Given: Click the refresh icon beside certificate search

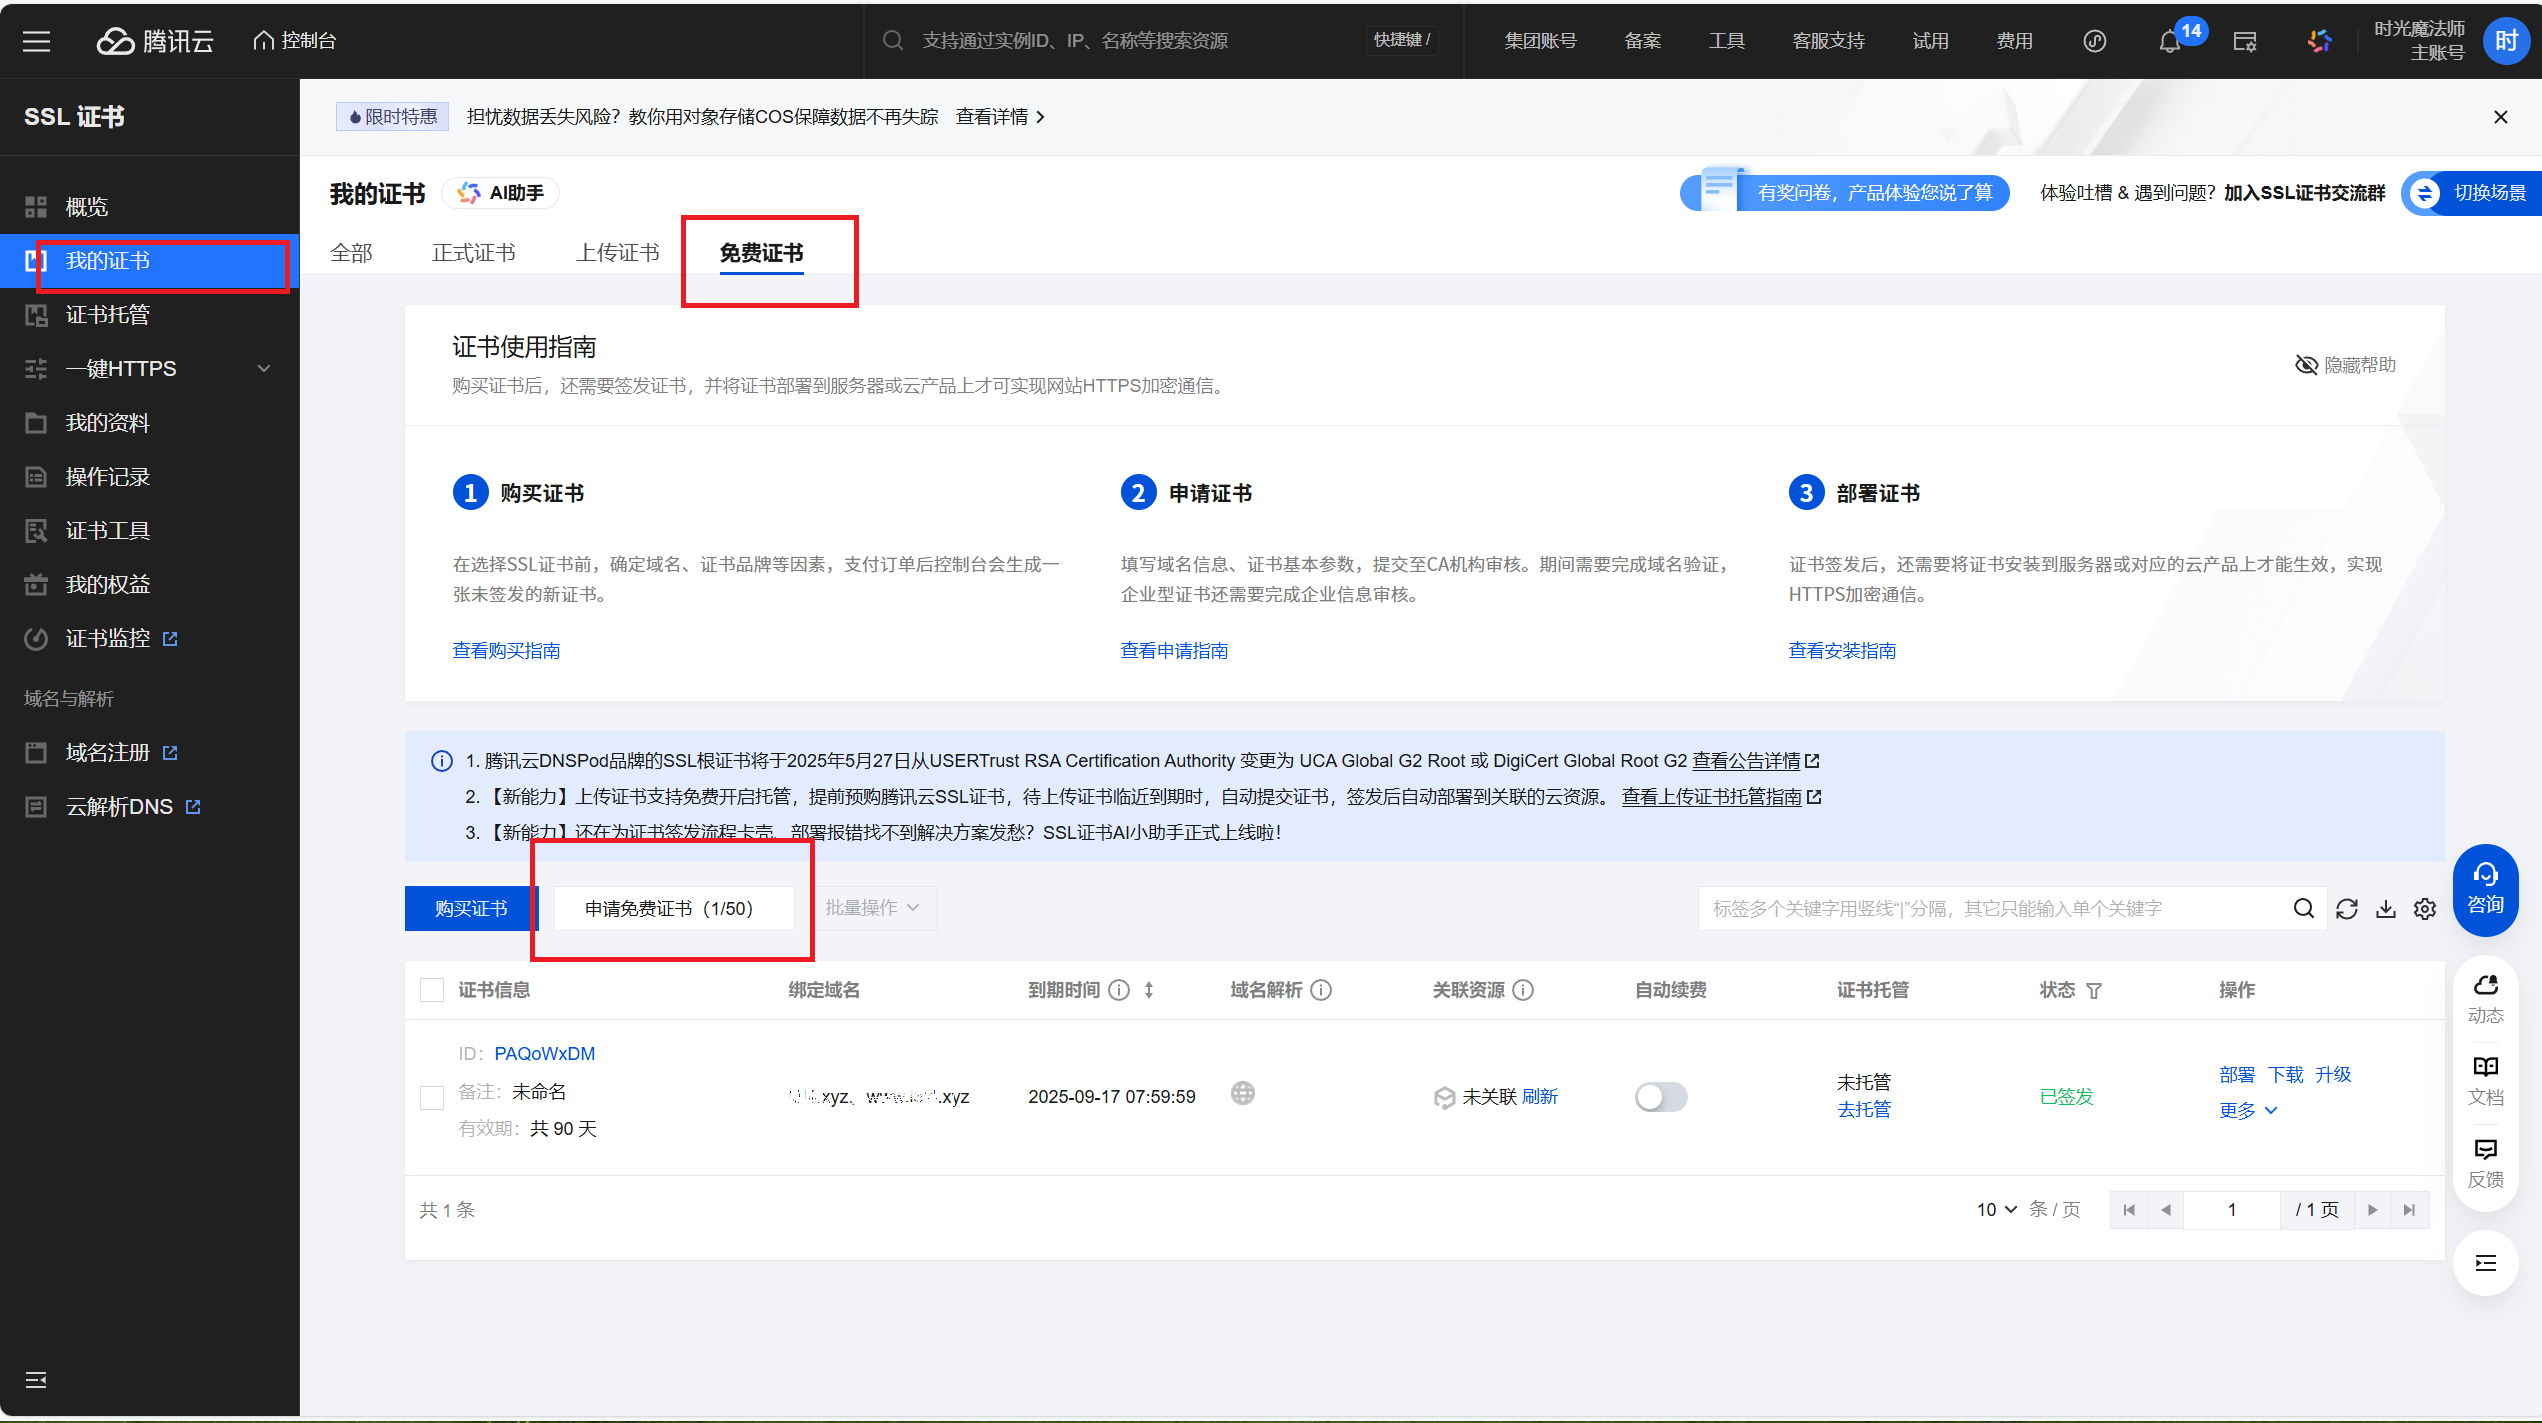Looking at the screenshot, I should 2346,908.
